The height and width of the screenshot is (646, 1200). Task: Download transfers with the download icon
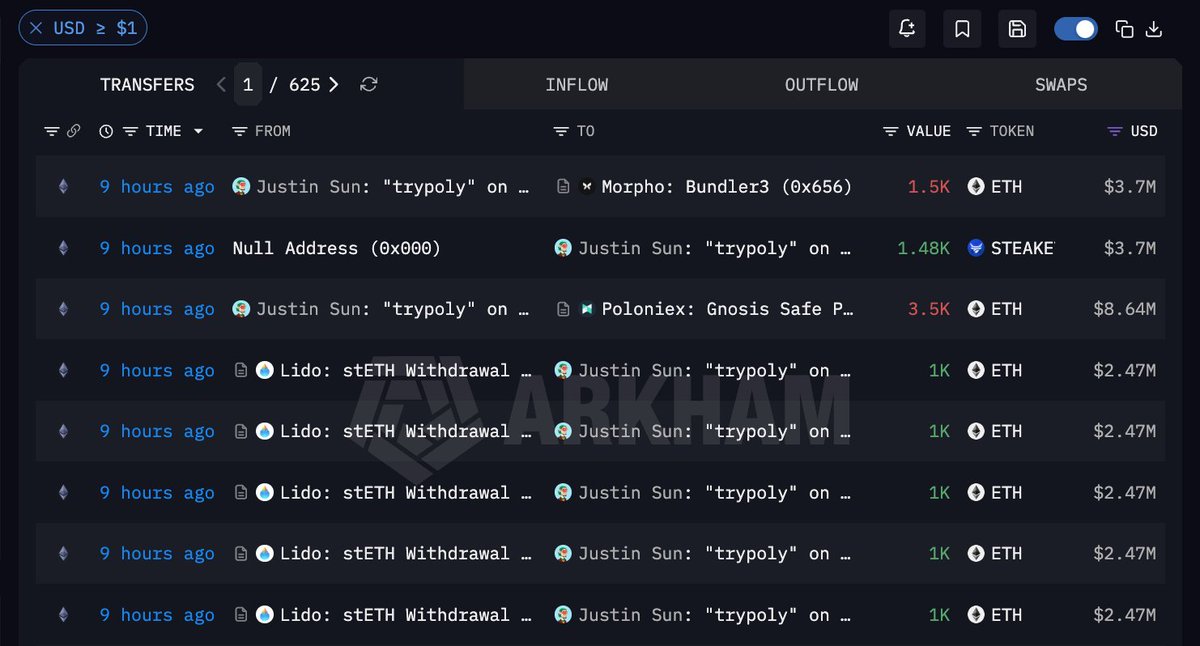click(1153, 29)
